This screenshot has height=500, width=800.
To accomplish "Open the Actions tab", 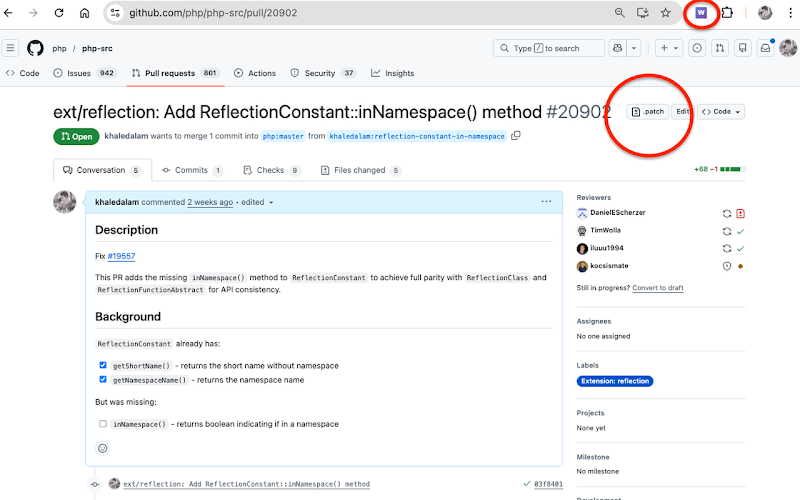I will 255,73.
